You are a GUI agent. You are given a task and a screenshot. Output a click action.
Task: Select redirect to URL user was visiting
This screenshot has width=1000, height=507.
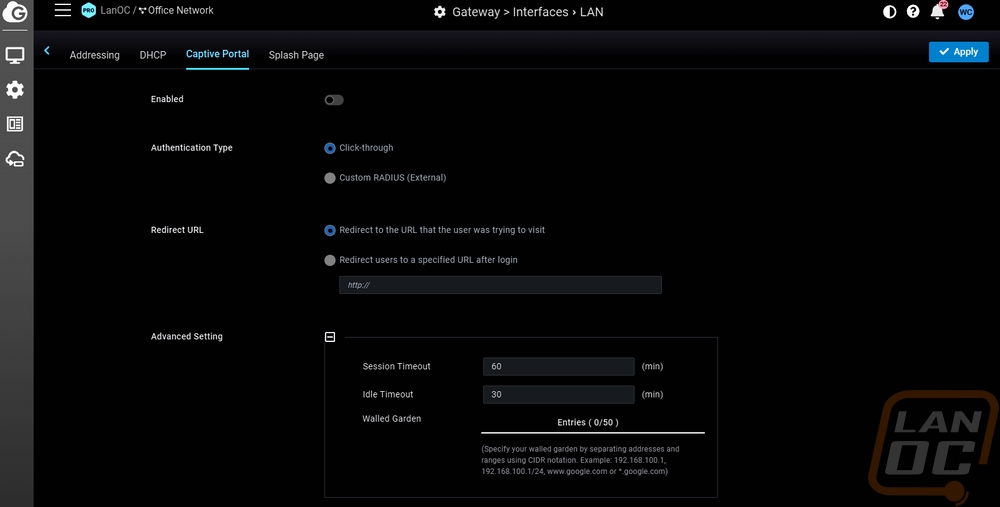coord(330,230)
